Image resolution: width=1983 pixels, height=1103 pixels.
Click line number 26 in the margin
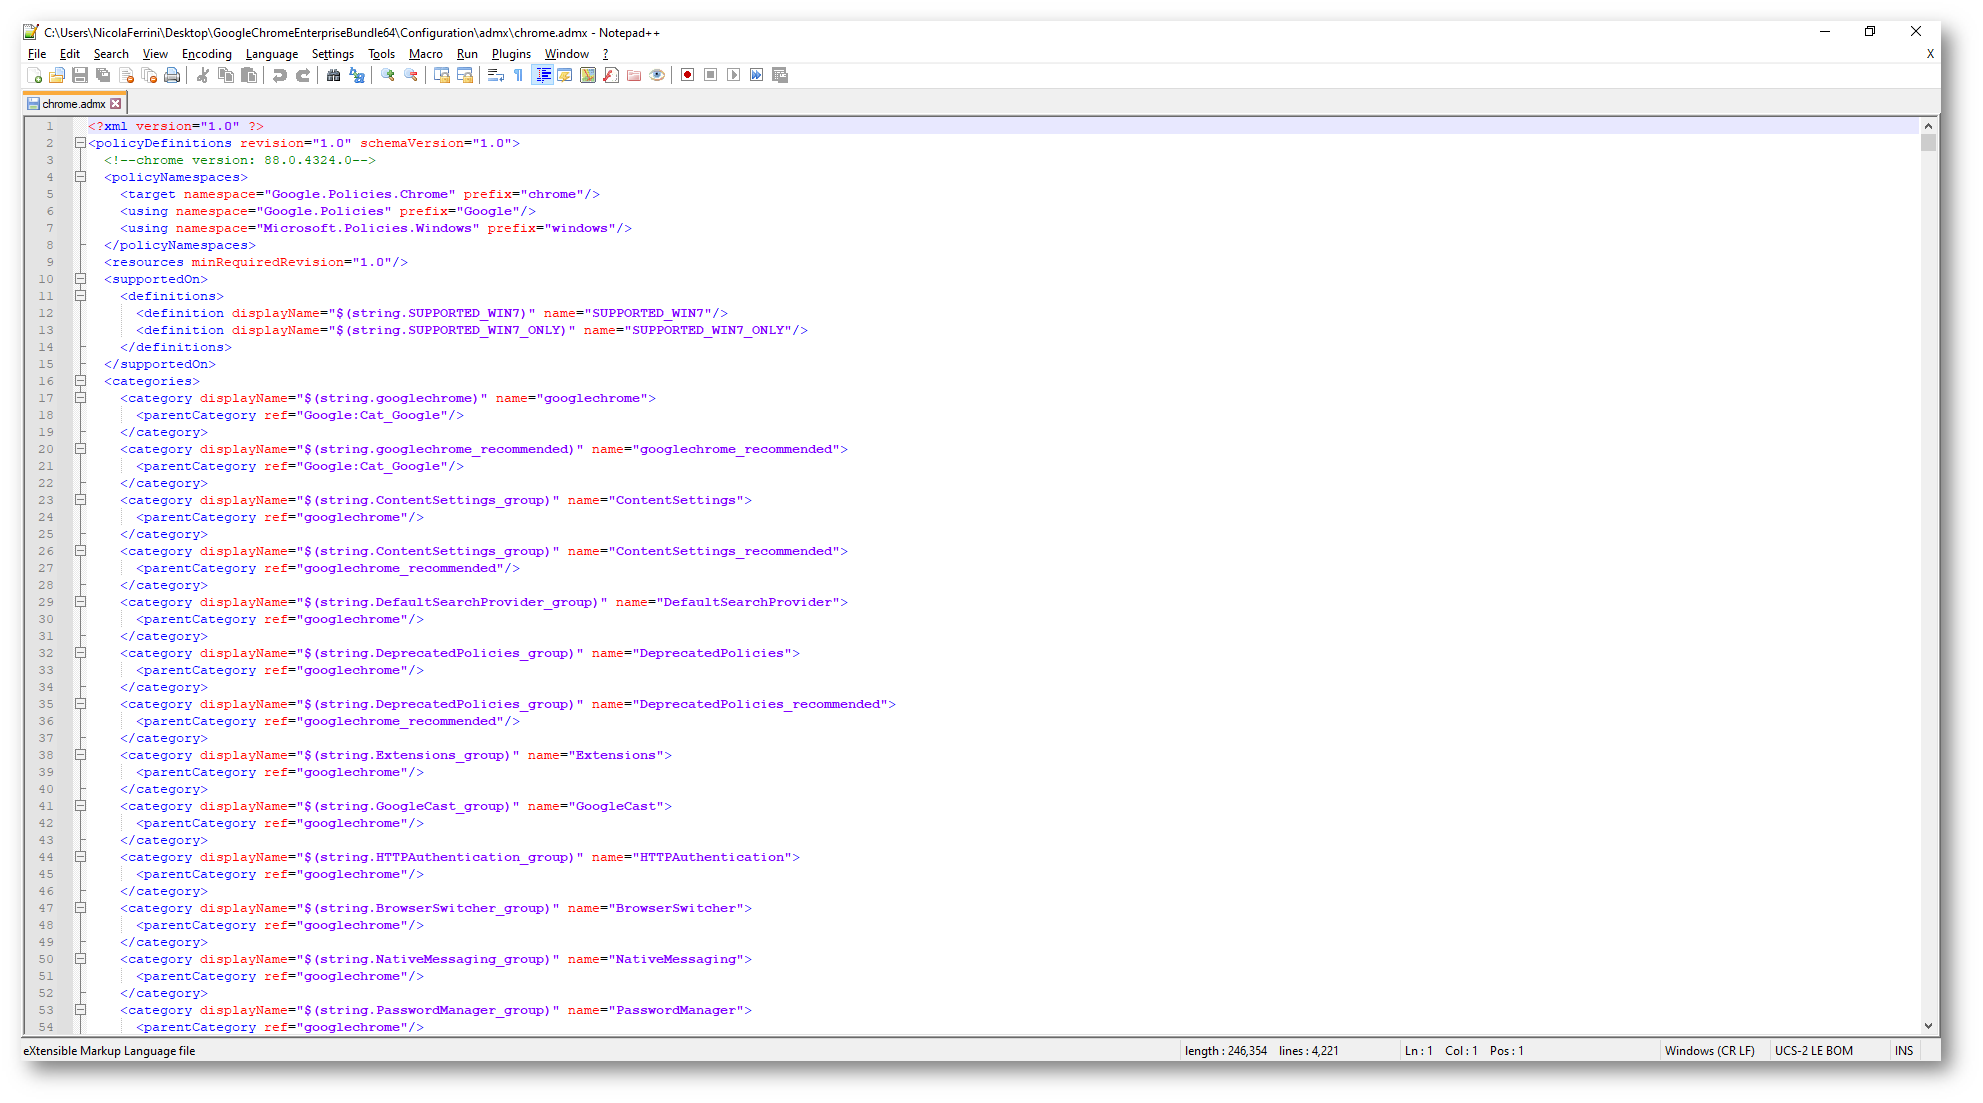tap(46, 551)
